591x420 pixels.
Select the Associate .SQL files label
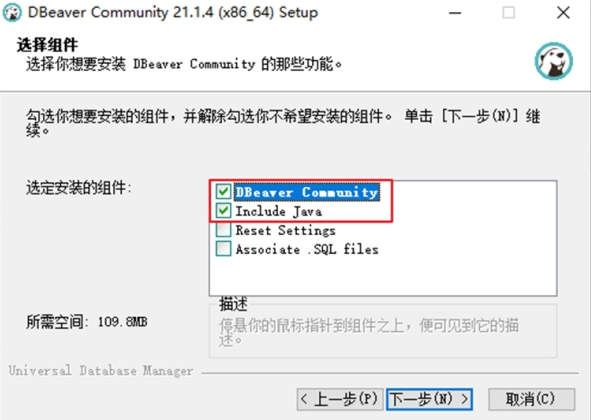307,249
